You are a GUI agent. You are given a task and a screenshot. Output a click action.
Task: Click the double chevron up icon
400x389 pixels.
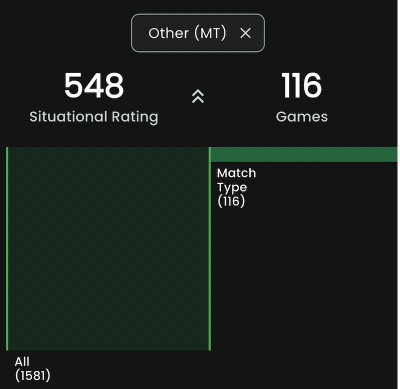198,96
